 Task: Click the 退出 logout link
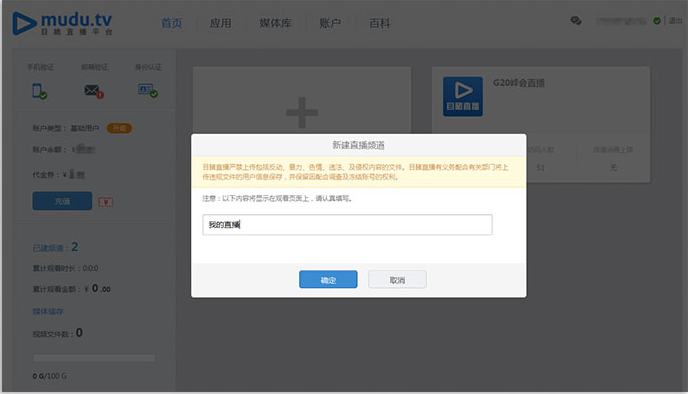[x=675, y=21]
